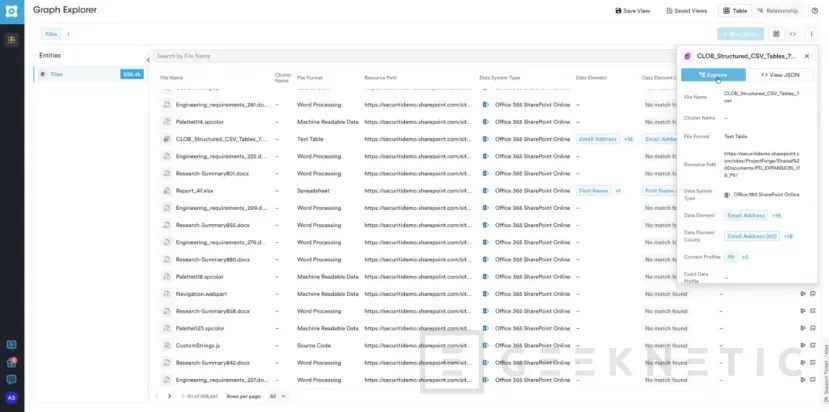Click the file icon of the CustomStrings.js row
The height and width of the screenshot is (412, 829).
(167, 345)
